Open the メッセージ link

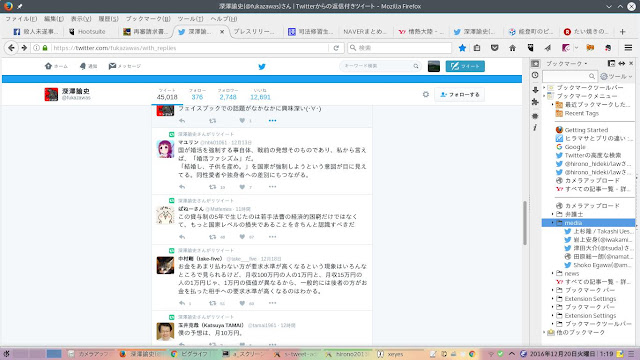pyautogui.click(x=125, y=66)
